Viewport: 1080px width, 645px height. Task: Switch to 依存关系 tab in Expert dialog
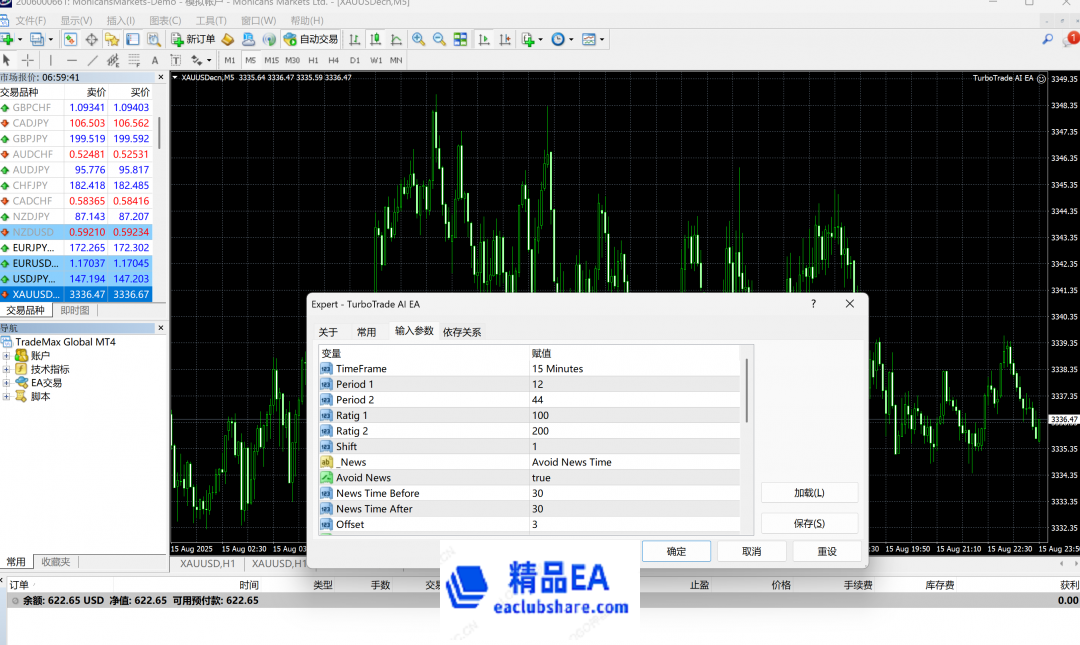click(x=462, y=332)
